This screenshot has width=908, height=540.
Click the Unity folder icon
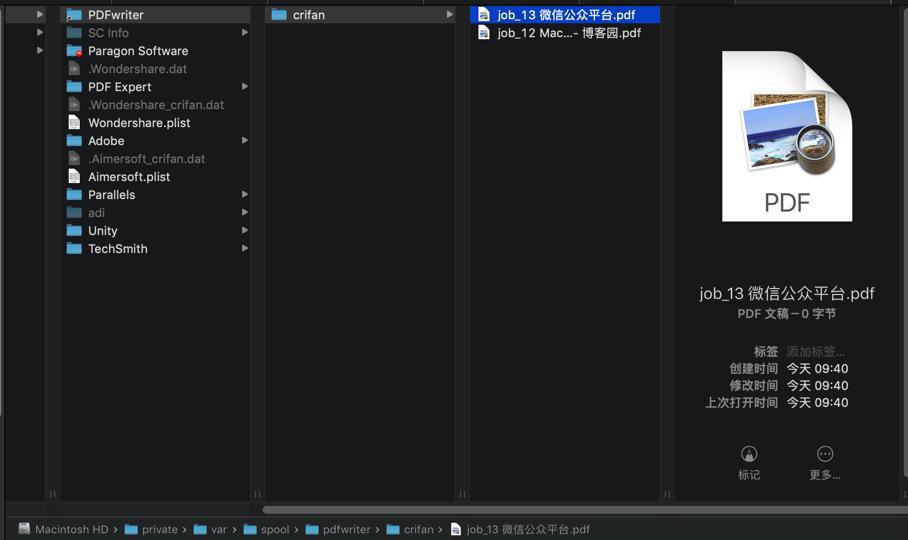74,230
